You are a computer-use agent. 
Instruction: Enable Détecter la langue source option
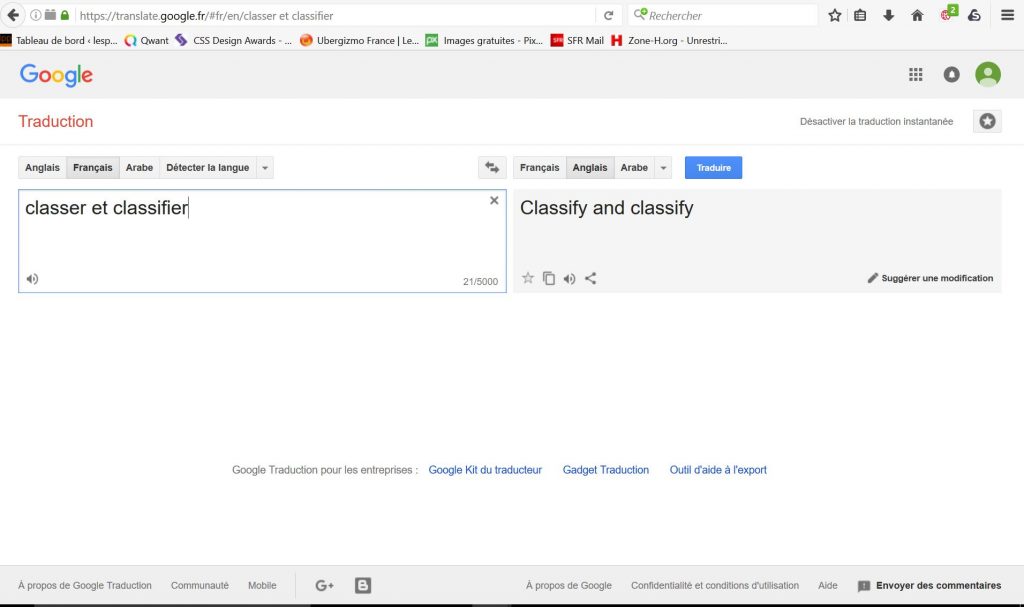click(207, 168)
